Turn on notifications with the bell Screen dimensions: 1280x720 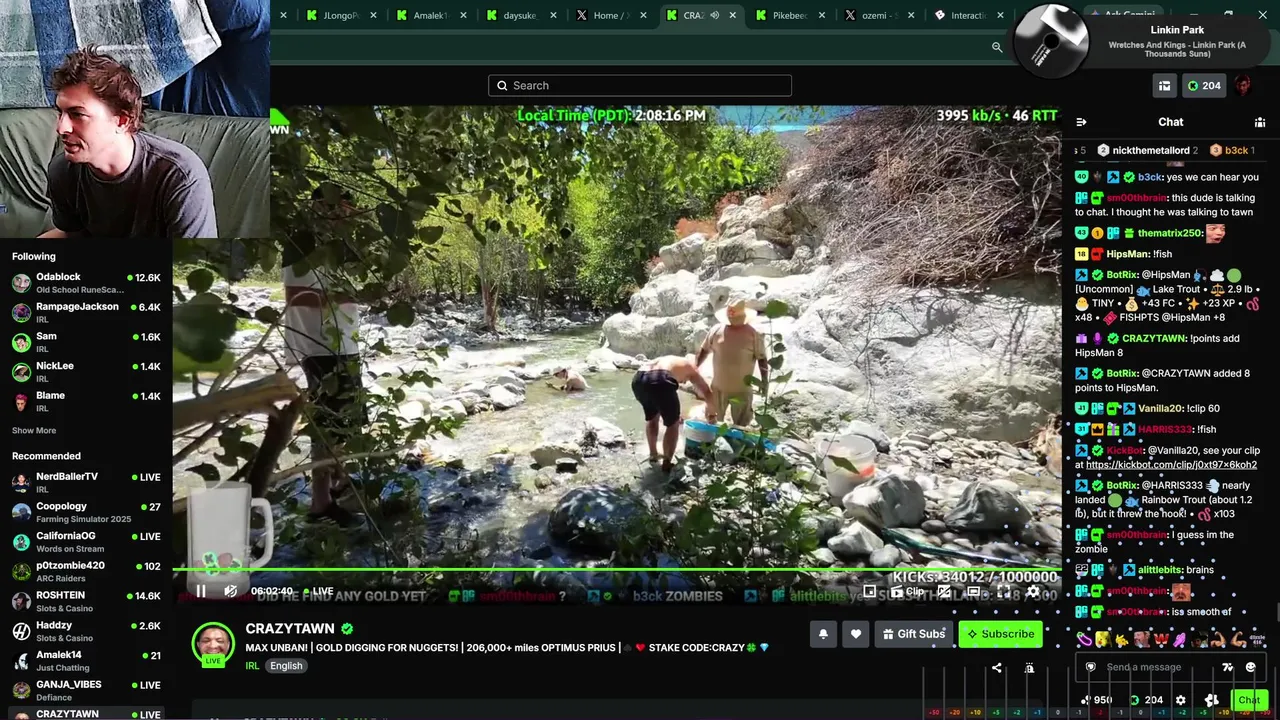823,634
